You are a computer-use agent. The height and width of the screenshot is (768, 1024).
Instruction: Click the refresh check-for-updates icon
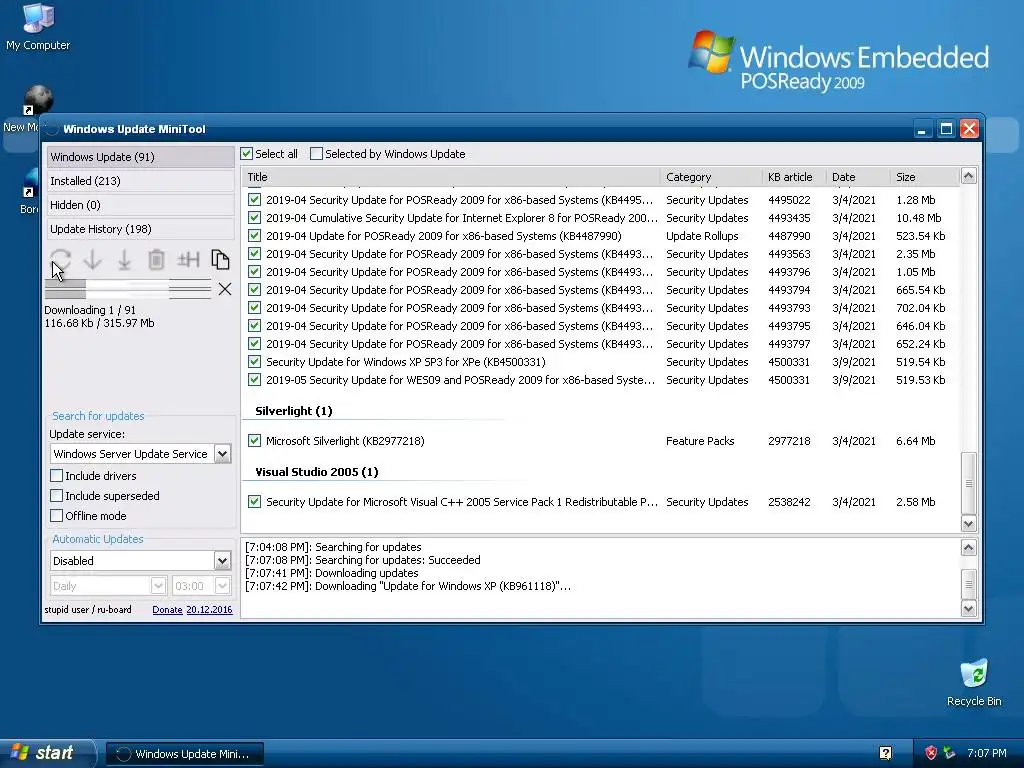coord(61,259)
